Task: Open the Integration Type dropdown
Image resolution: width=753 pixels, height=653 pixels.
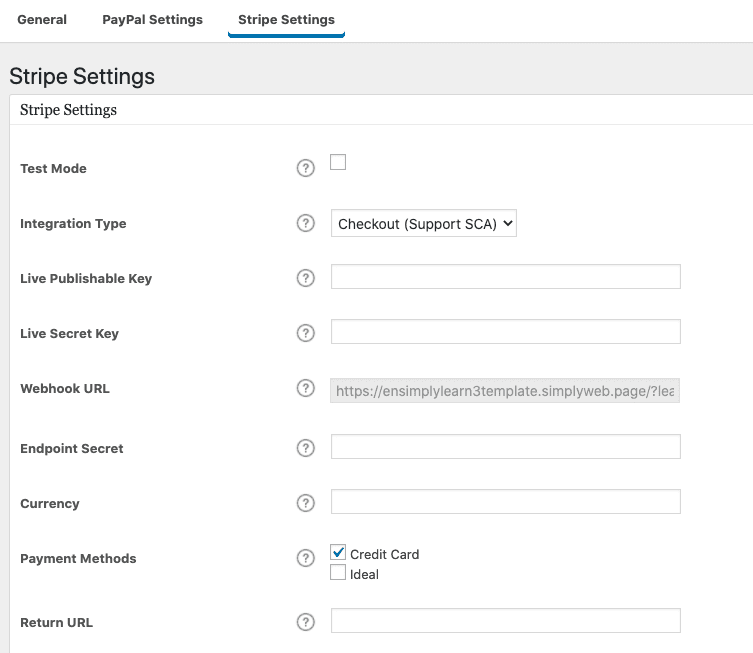Action: click(423, 224)
